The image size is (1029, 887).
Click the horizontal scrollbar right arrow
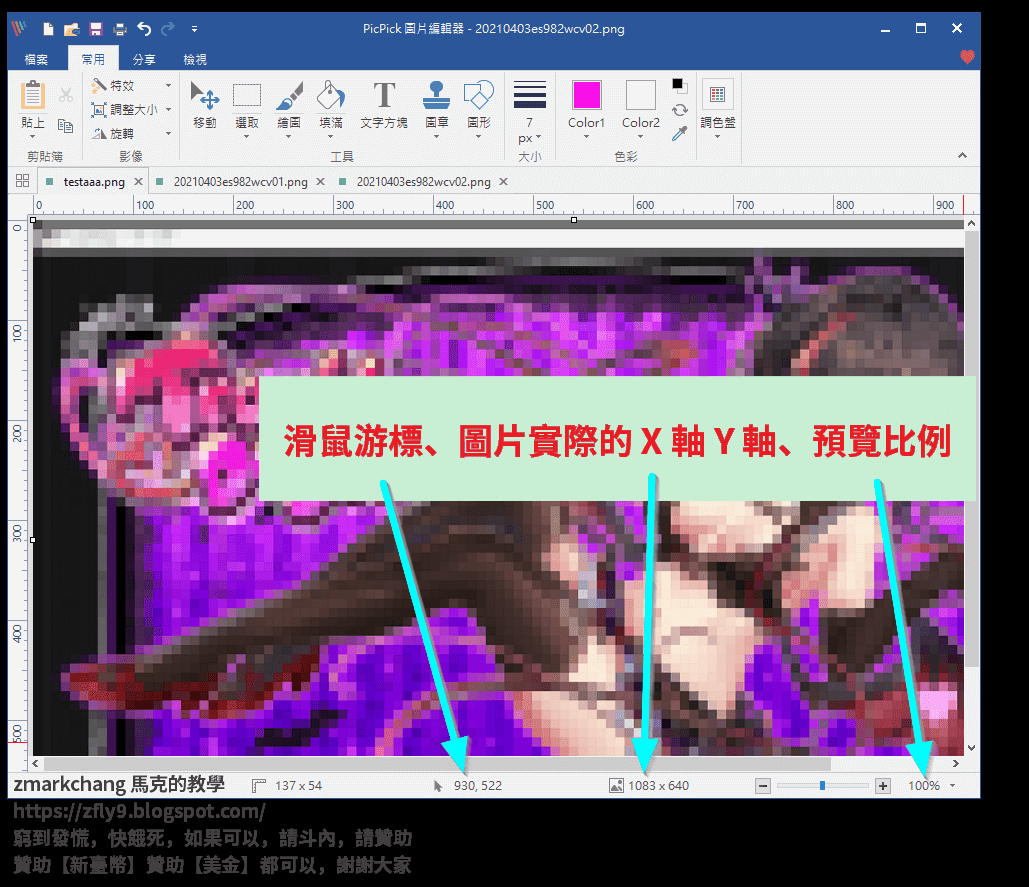(956, 763)
